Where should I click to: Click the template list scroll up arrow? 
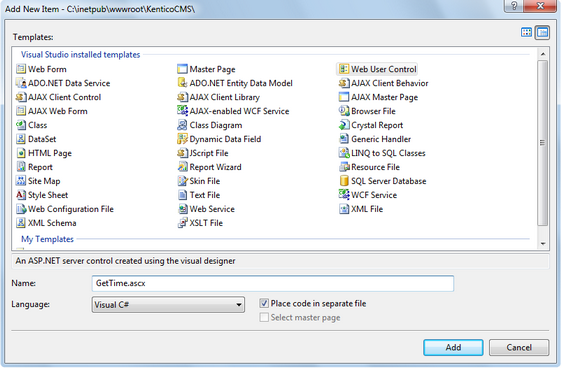tap(543, 54)
